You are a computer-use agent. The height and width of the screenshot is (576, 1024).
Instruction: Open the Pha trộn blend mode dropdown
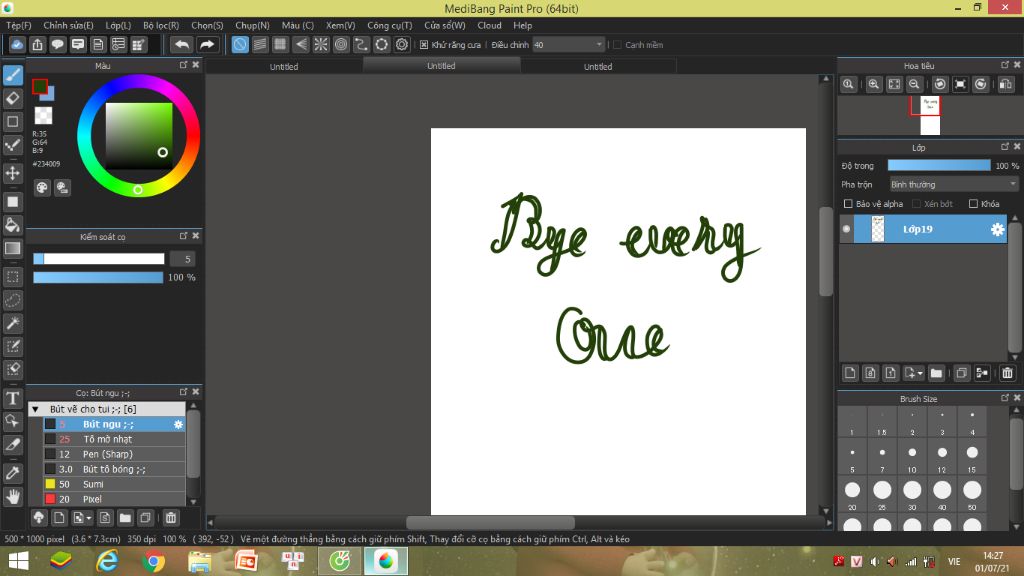click(954, 185)
